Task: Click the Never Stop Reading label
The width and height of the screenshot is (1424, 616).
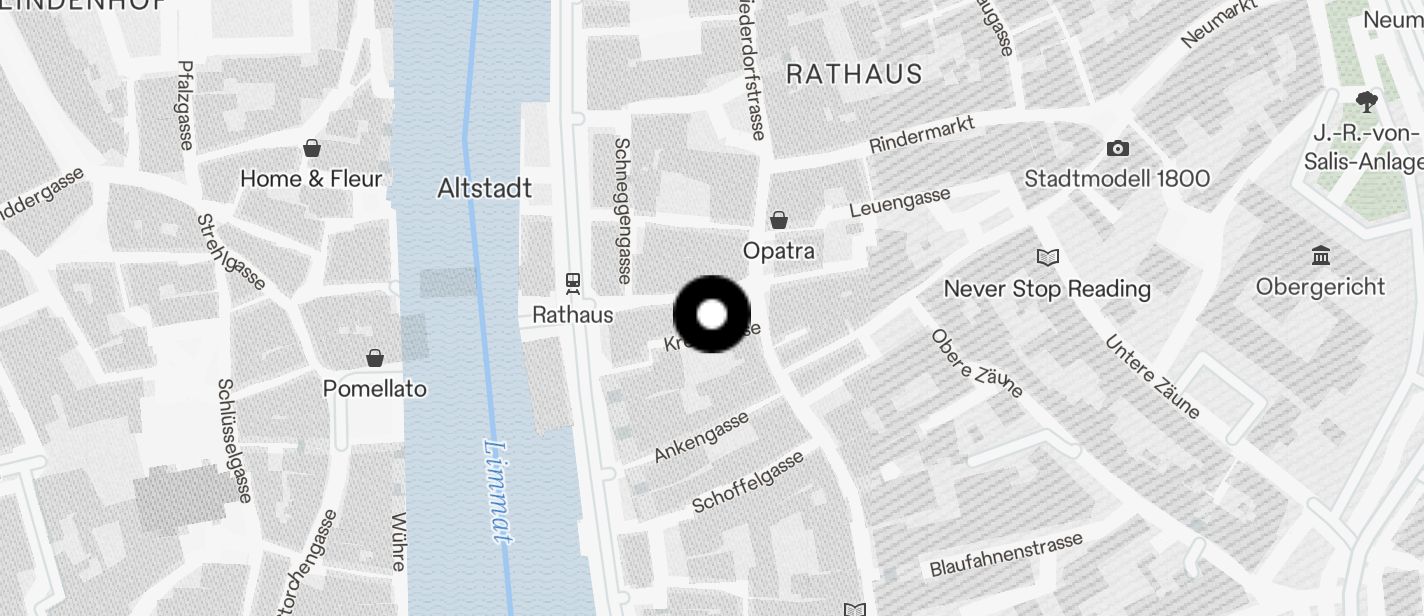Action: [1047, 289]
